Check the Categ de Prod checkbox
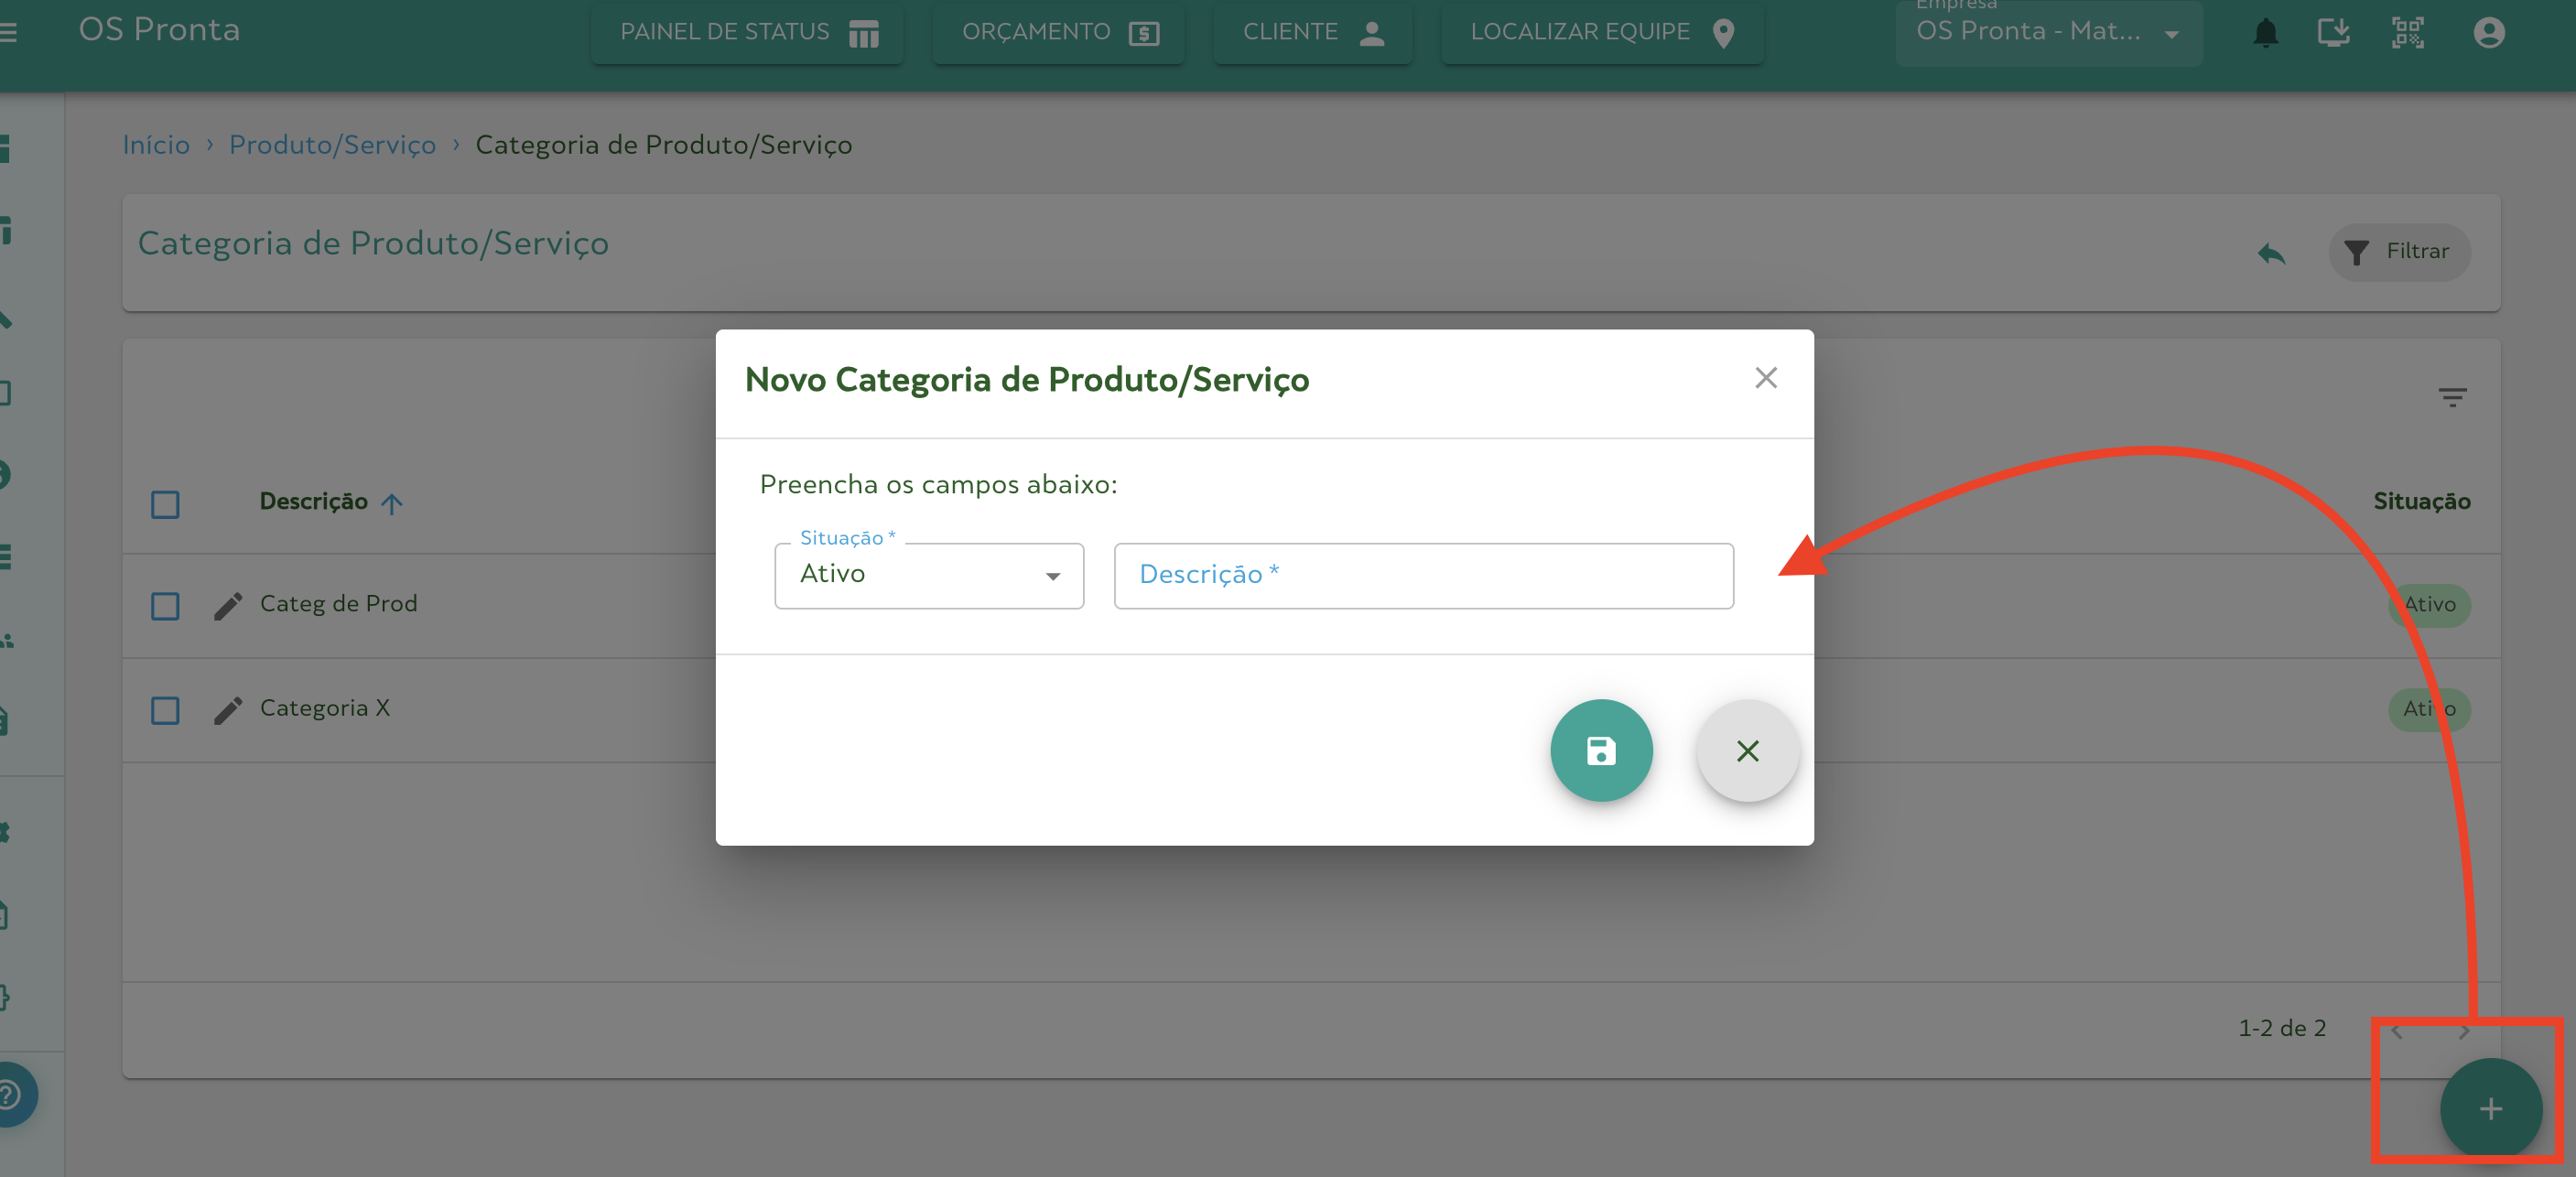2576x1177 pixels. (x=165, y=606)
